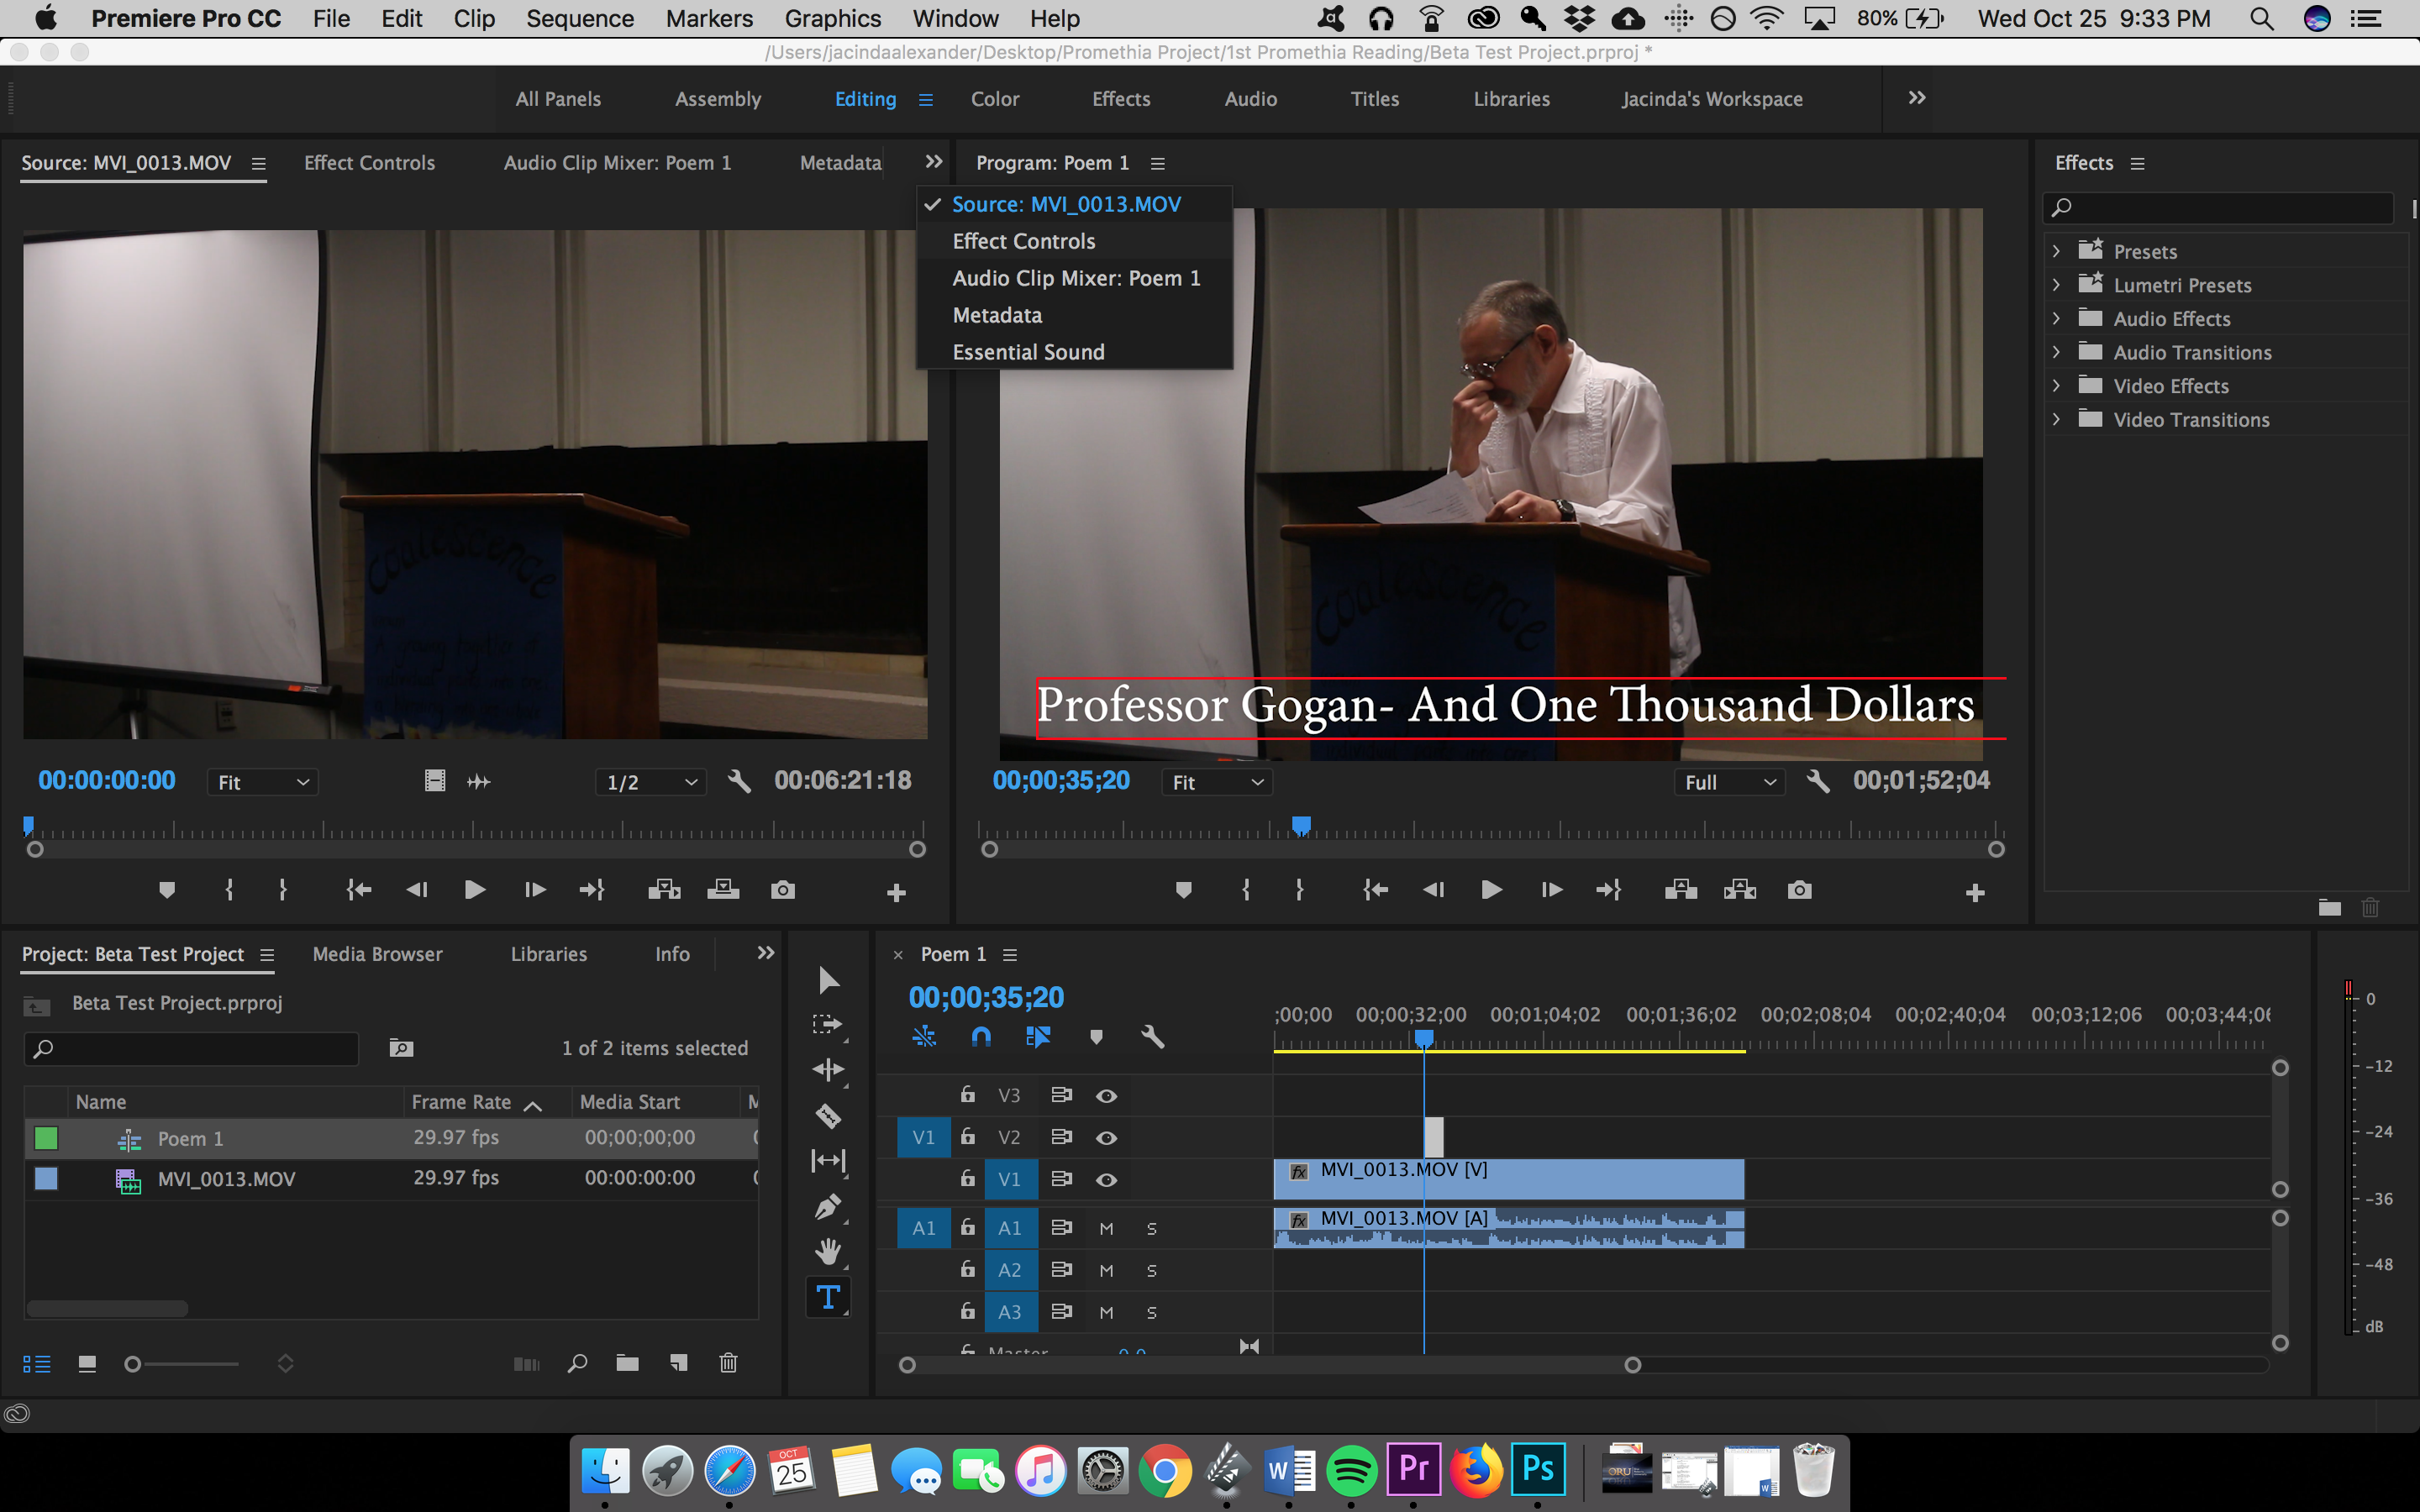Choose Essential Sound from the panel list
The height and width of the screenshot is (1512, 2420).
click(x=1028, y=352)
